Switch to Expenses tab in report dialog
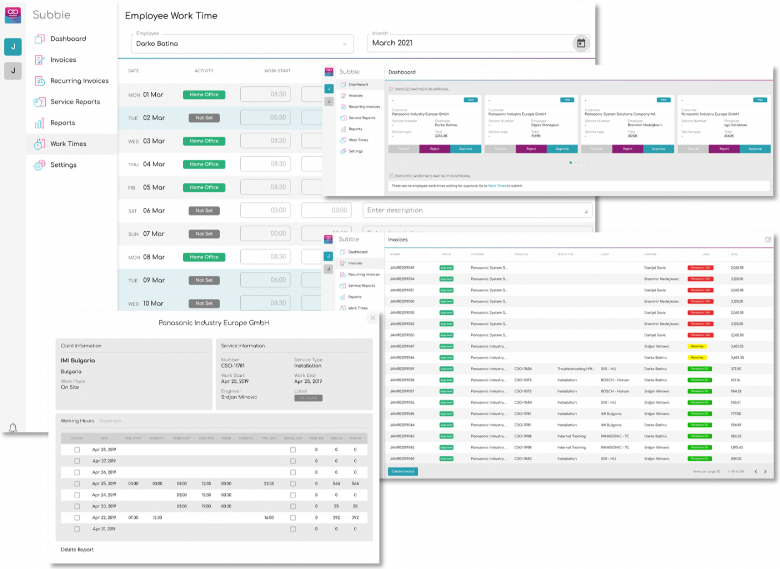 click(x=110, y=421)
